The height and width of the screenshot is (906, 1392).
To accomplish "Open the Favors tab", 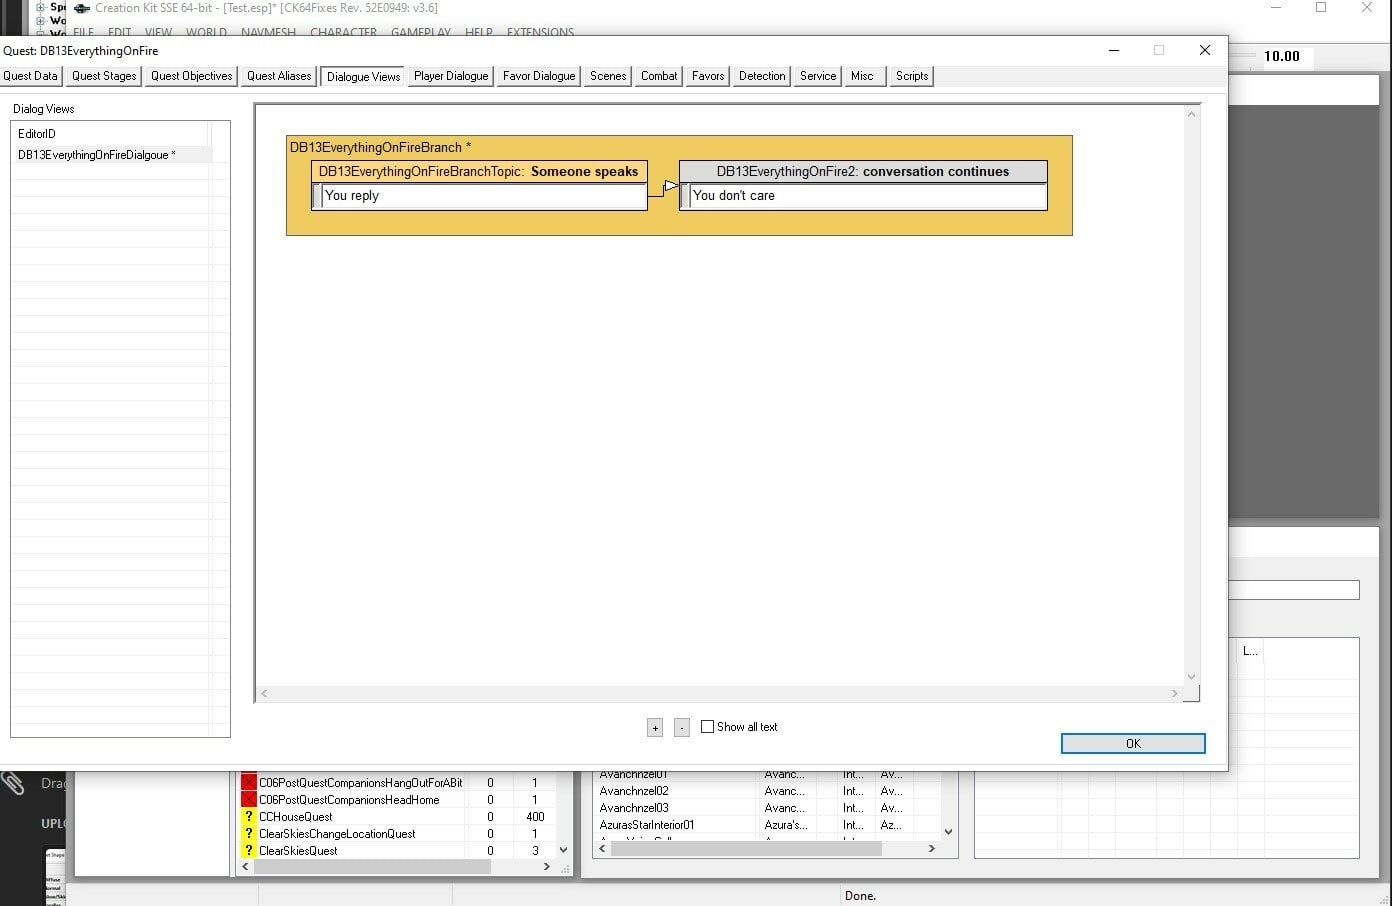I will click(708, 76).
